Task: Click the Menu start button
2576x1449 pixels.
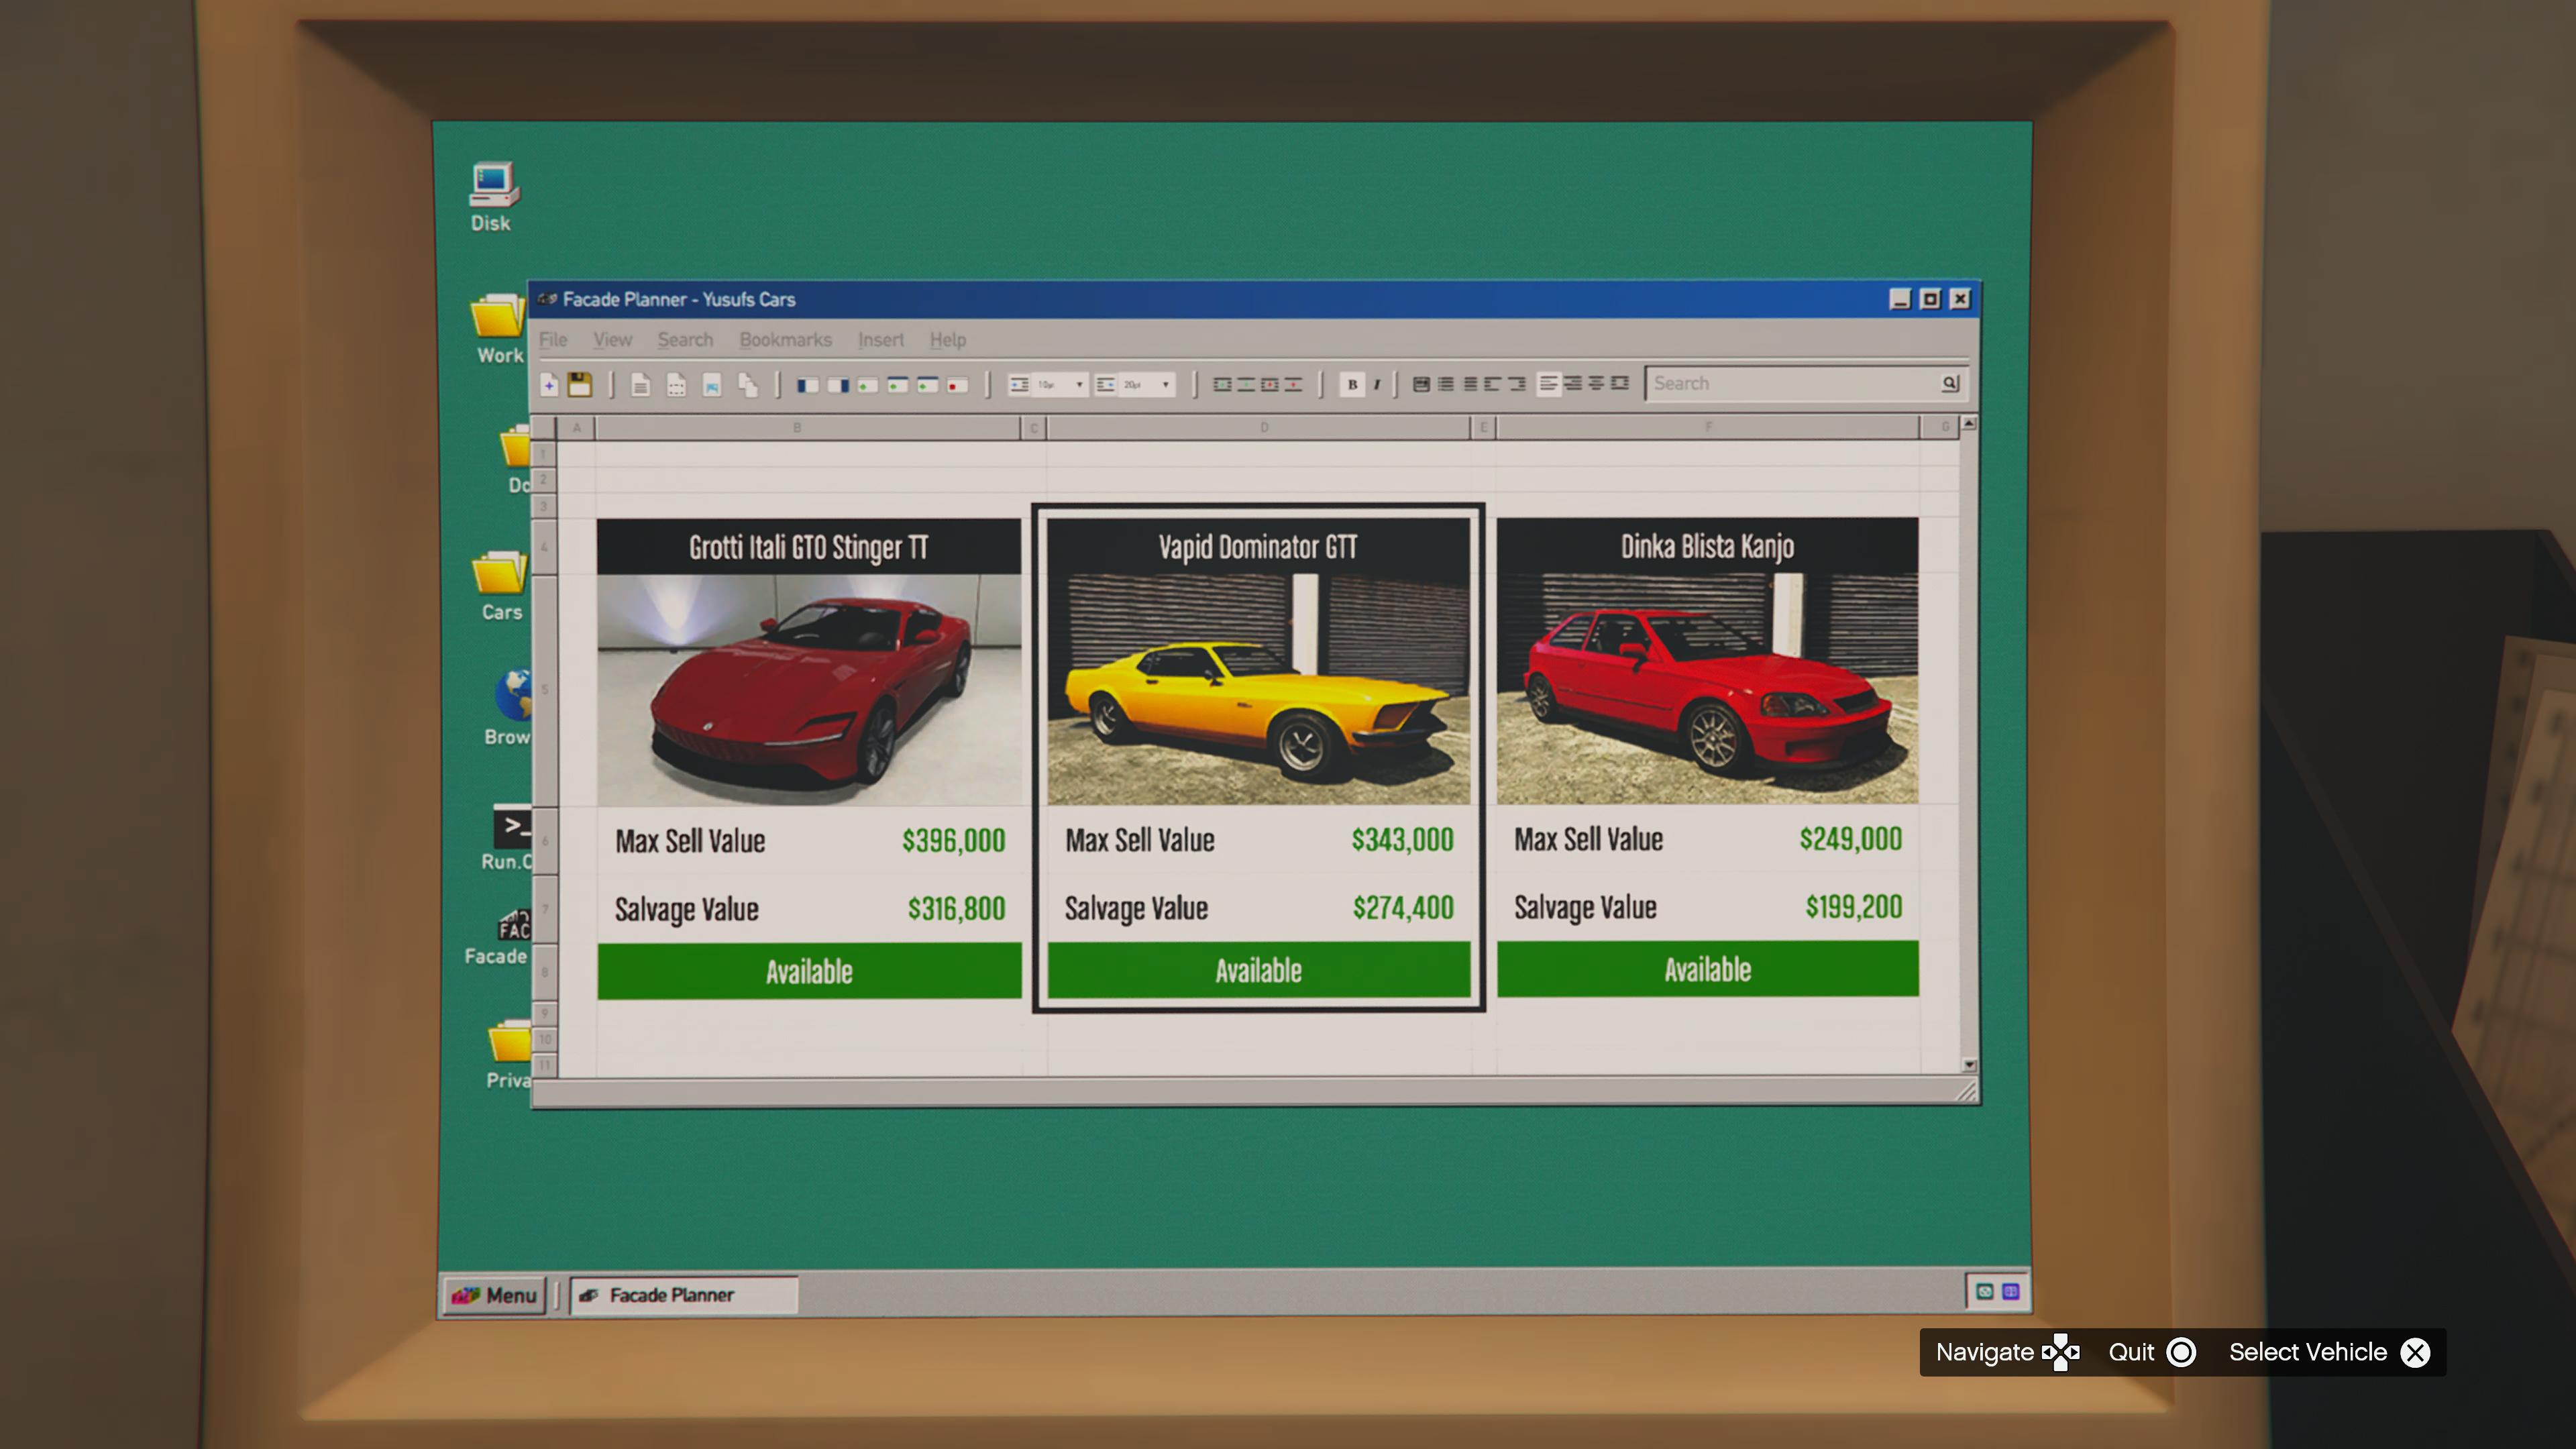Action: tap(495, 1295)
